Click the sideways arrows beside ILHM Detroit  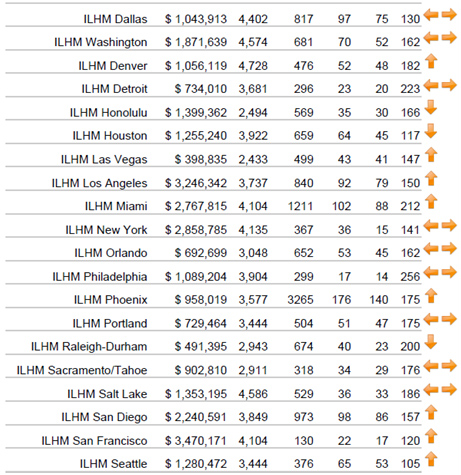click(x=440, y=85)
